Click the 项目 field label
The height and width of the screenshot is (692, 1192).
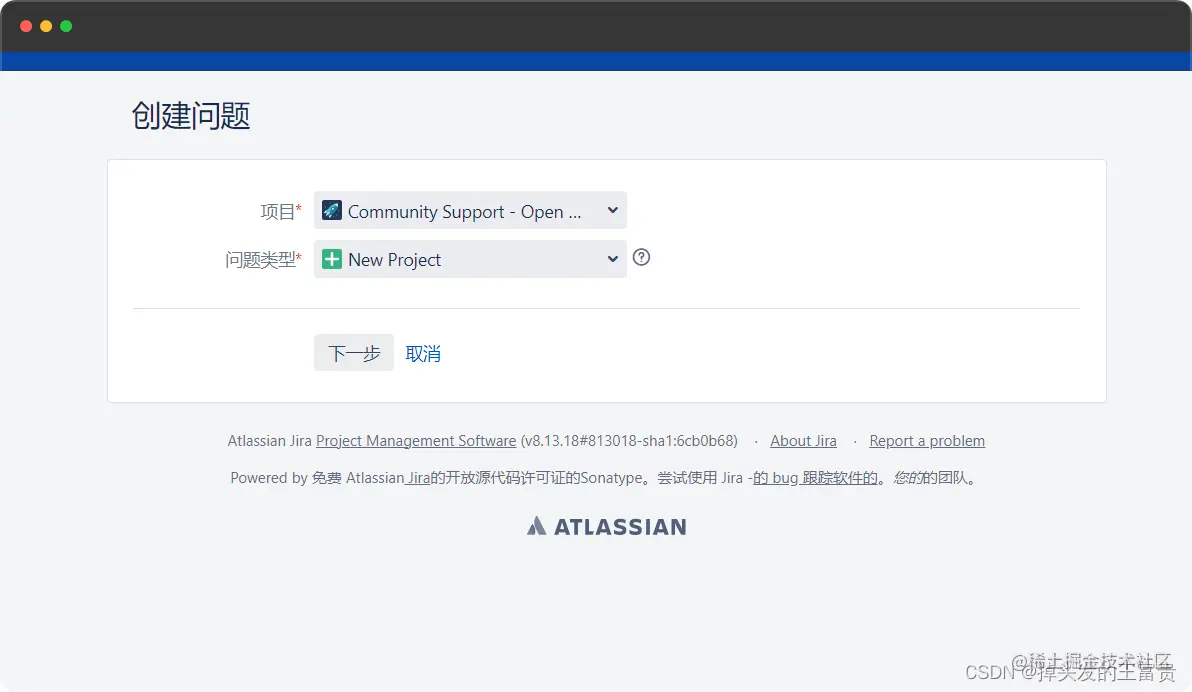coord(281,211)
